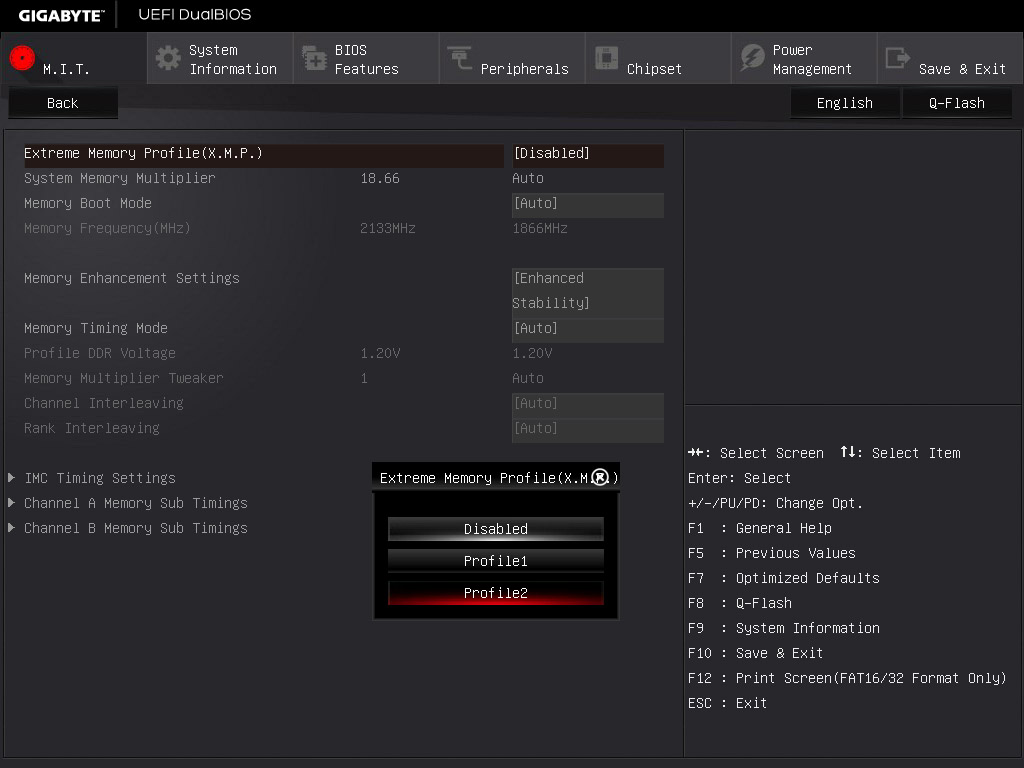Click the English language button
Viewport: 1024px width, 768px height.
[845, 103]
